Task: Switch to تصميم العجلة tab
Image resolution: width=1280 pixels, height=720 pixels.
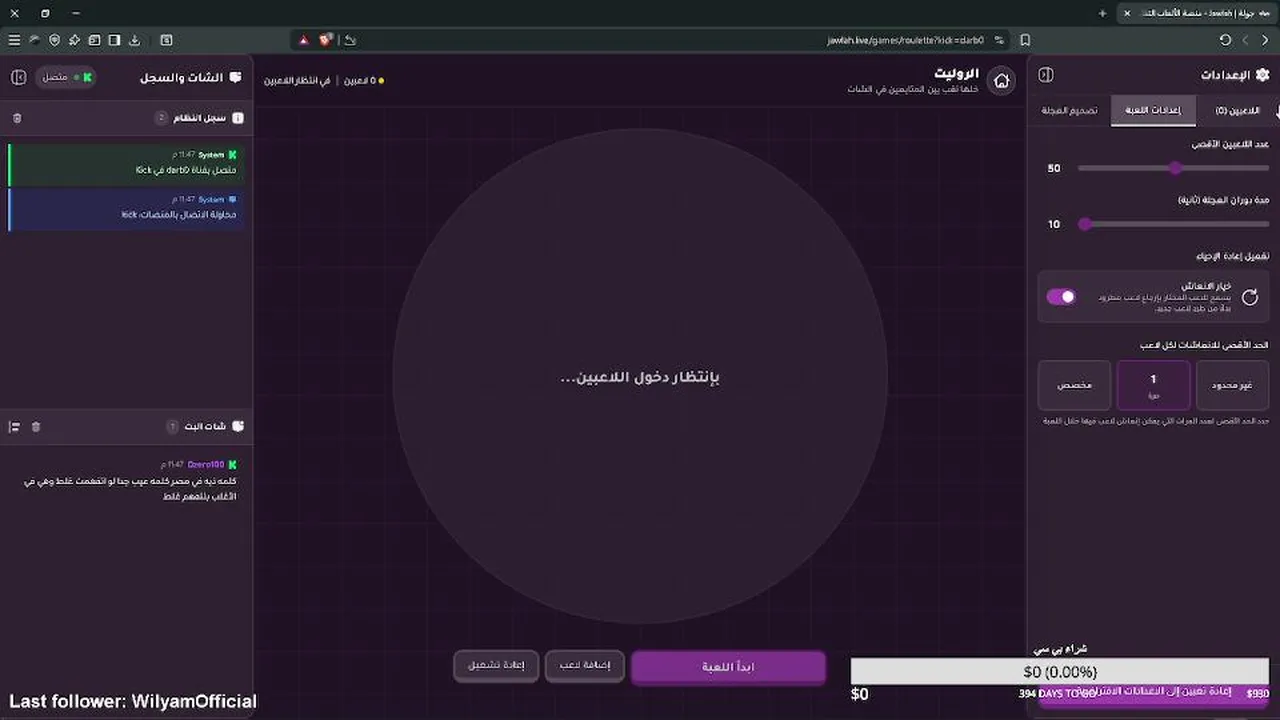Action: point(1069,110)
